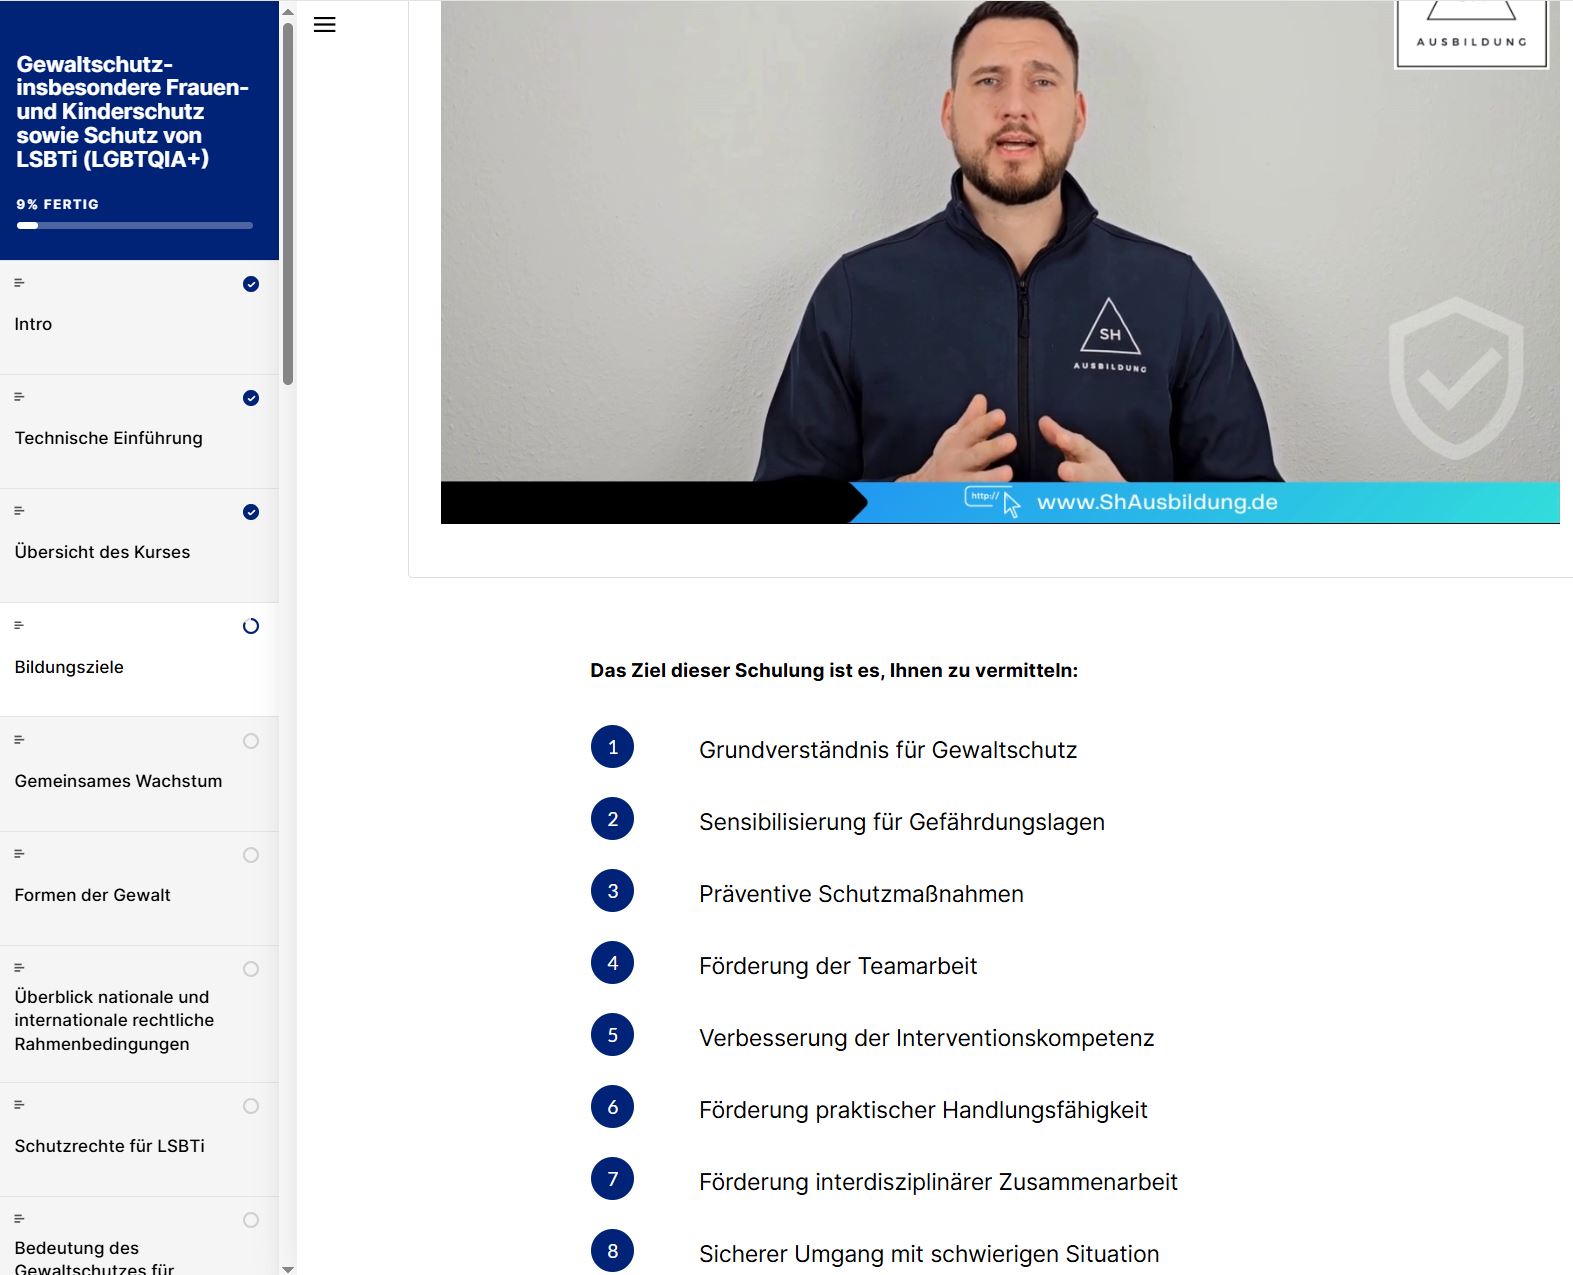Click number 4 circle for Teamarbeit
1573x1275 pixels.
[x=612, y=963]
